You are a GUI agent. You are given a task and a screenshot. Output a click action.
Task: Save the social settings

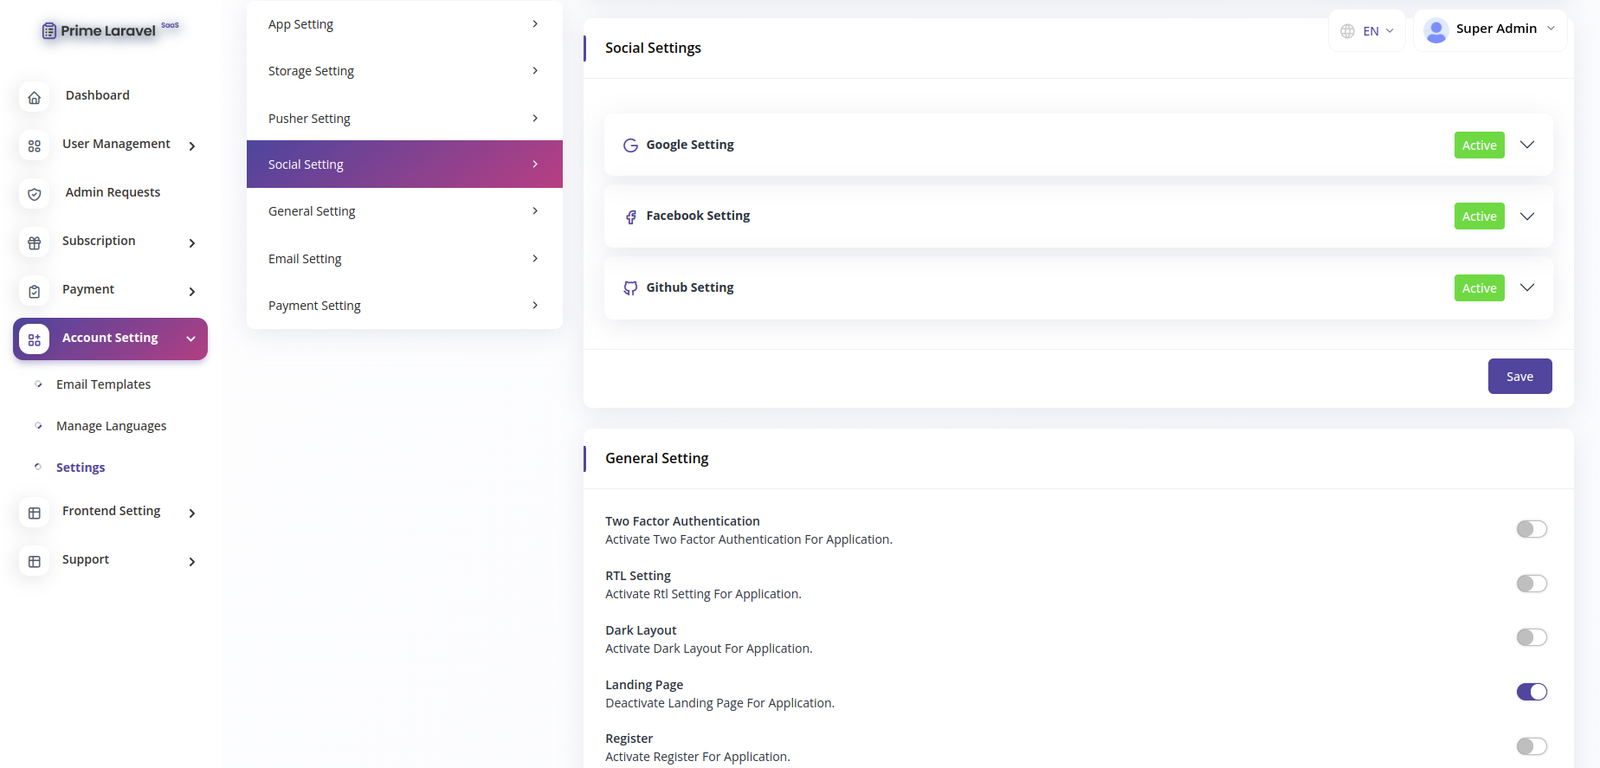(x=1519, y=376)
